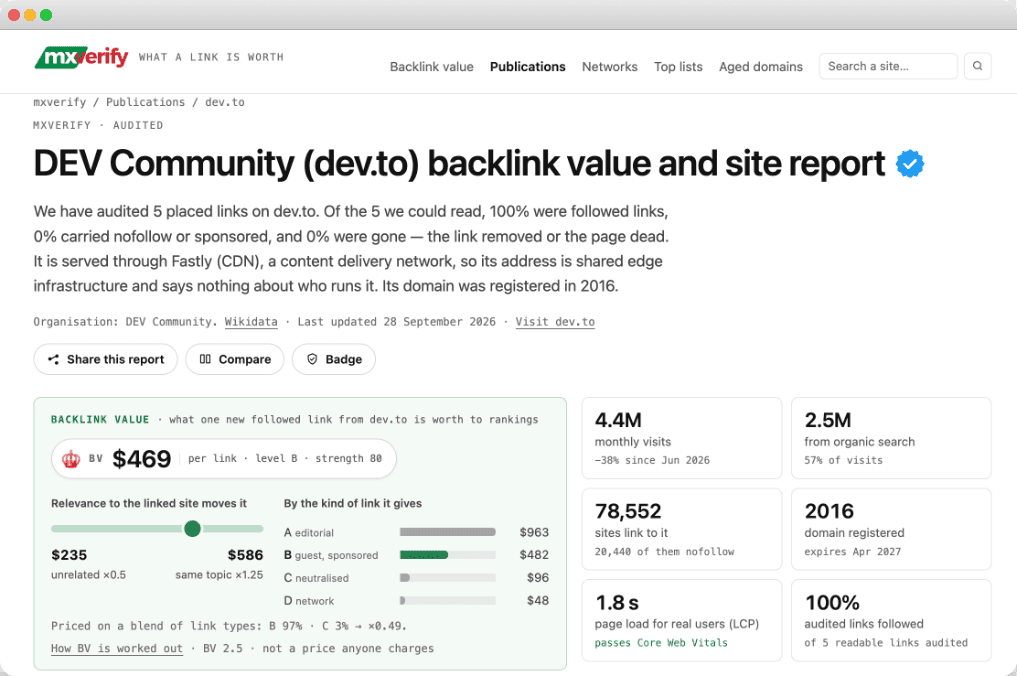This screenshot has width=1017, height=676.
Task: Follow the Visit dev.to link
Action: coord(555,322)
